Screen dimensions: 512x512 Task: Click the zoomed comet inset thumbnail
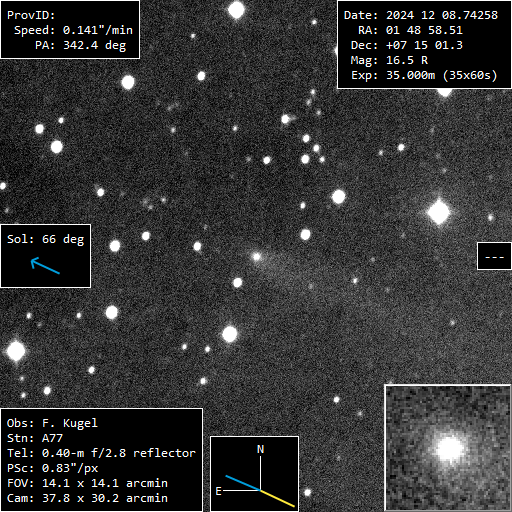pos(448,447)
